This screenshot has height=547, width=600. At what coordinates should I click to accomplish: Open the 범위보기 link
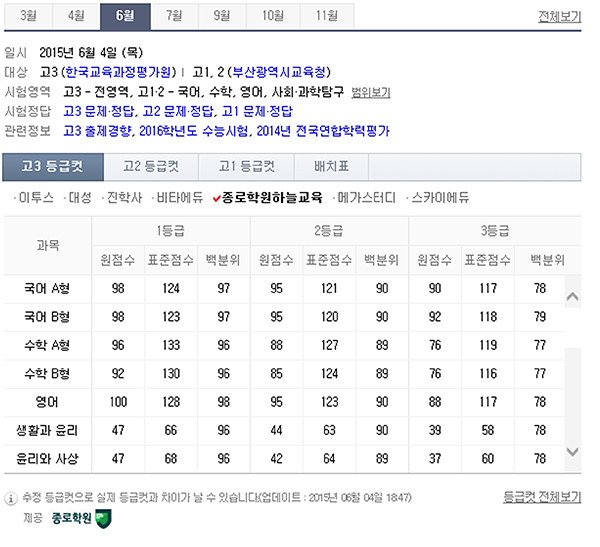(368, 92)
